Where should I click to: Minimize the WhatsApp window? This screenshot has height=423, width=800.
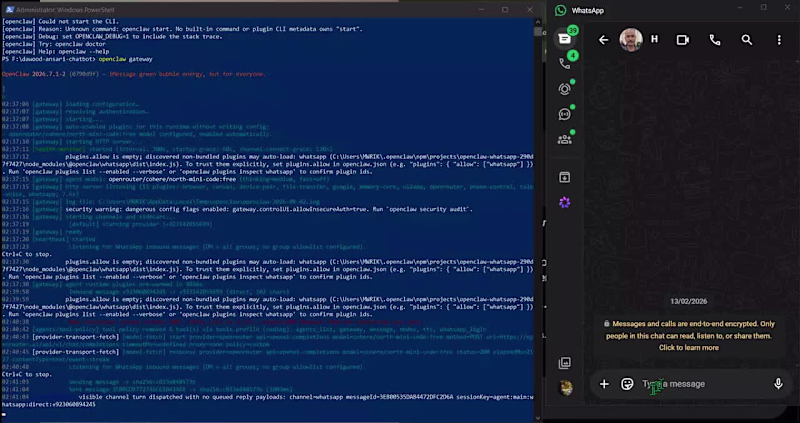click(740, 7)
